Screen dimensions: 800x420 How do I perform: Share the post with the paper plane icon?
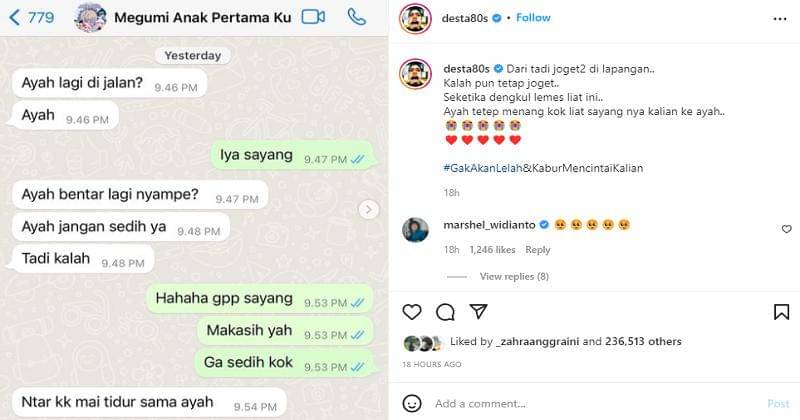point(479,311)
